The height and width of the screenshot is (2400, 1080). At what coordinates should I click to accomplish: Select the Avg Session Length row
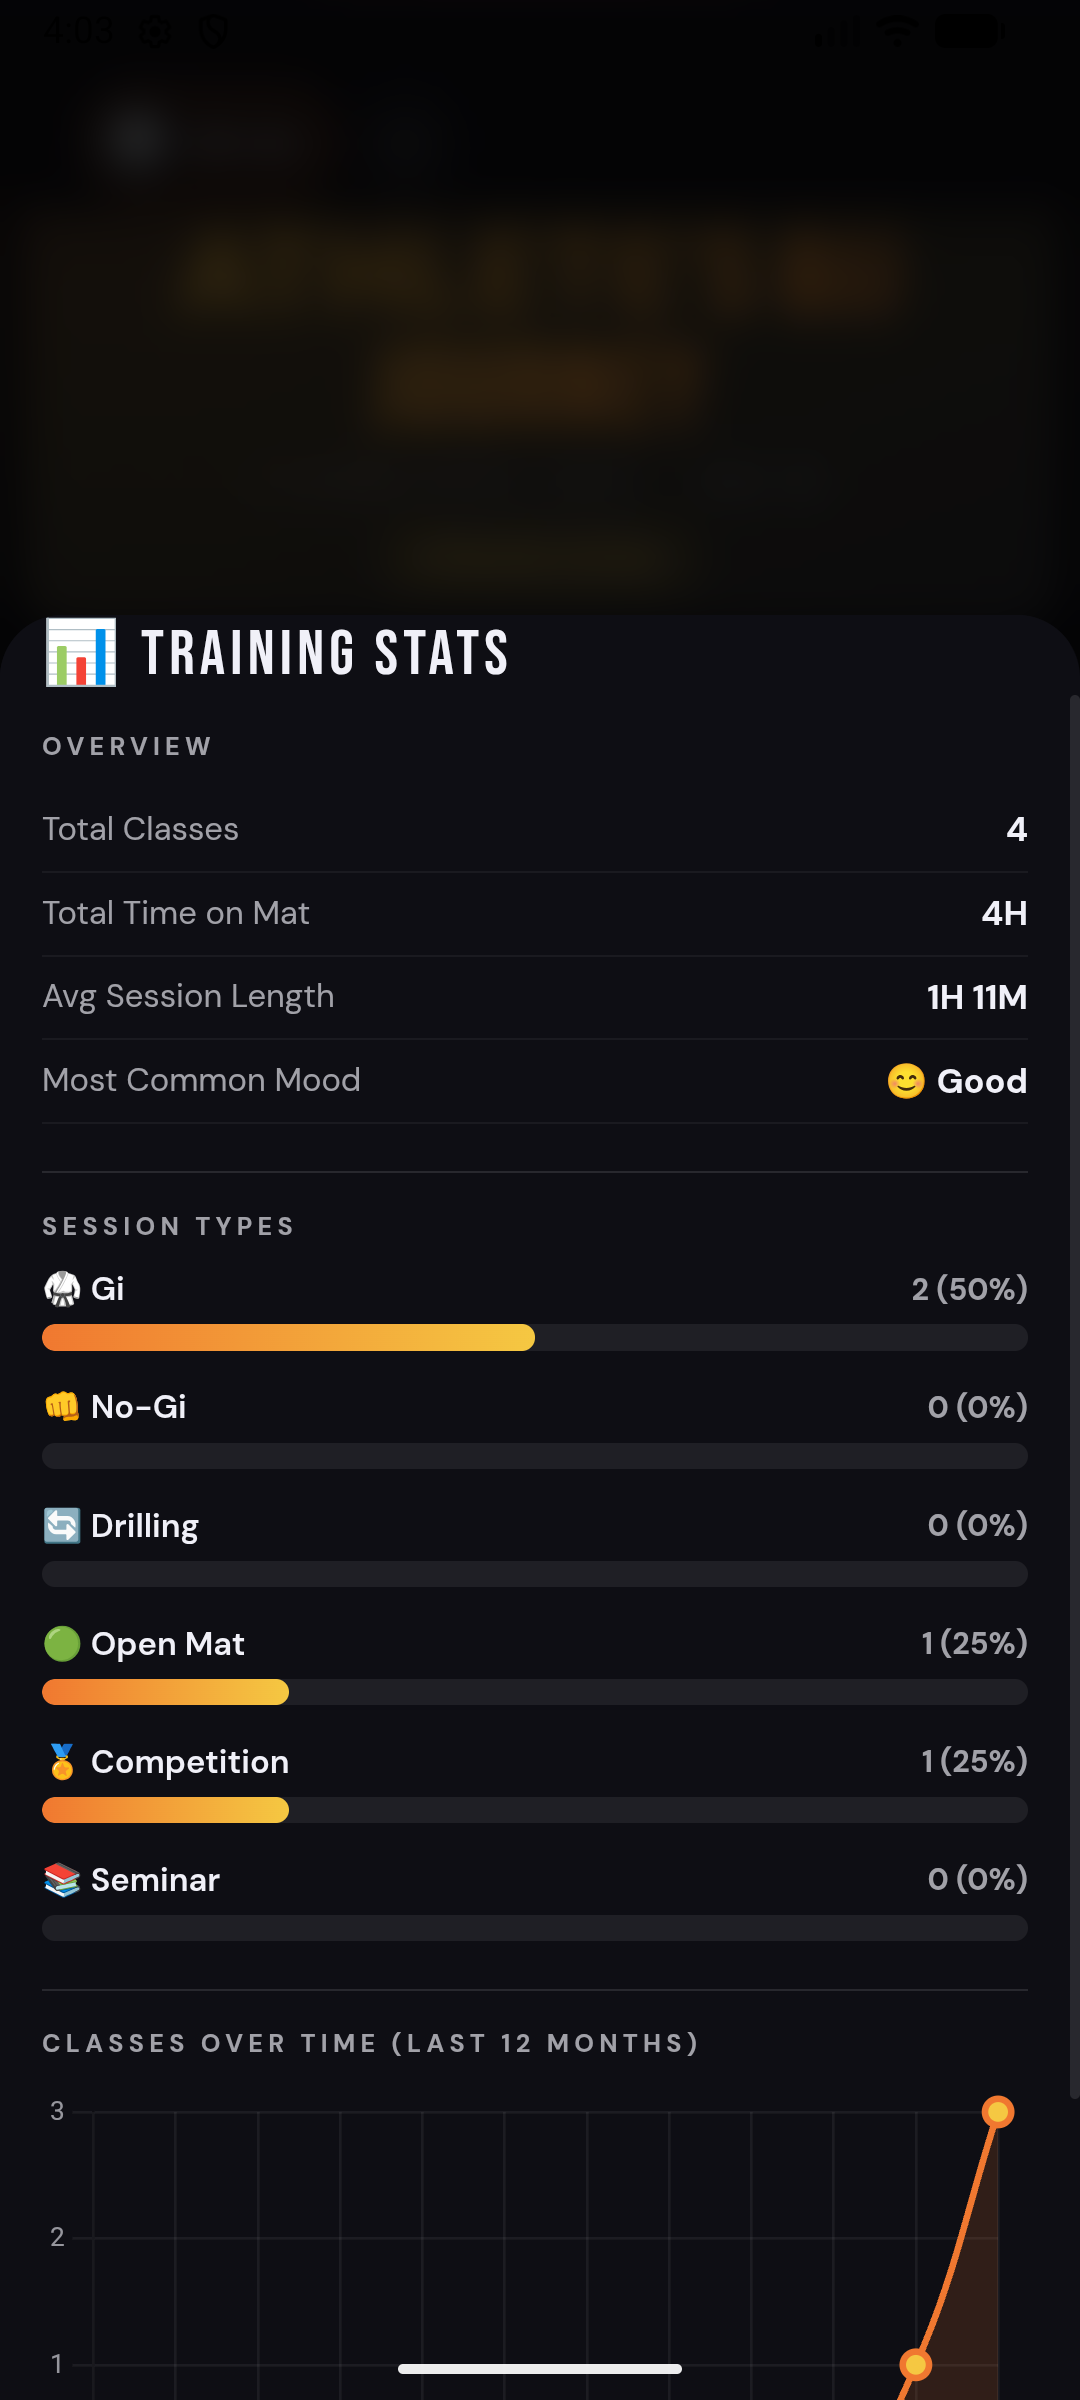[535, 996]
